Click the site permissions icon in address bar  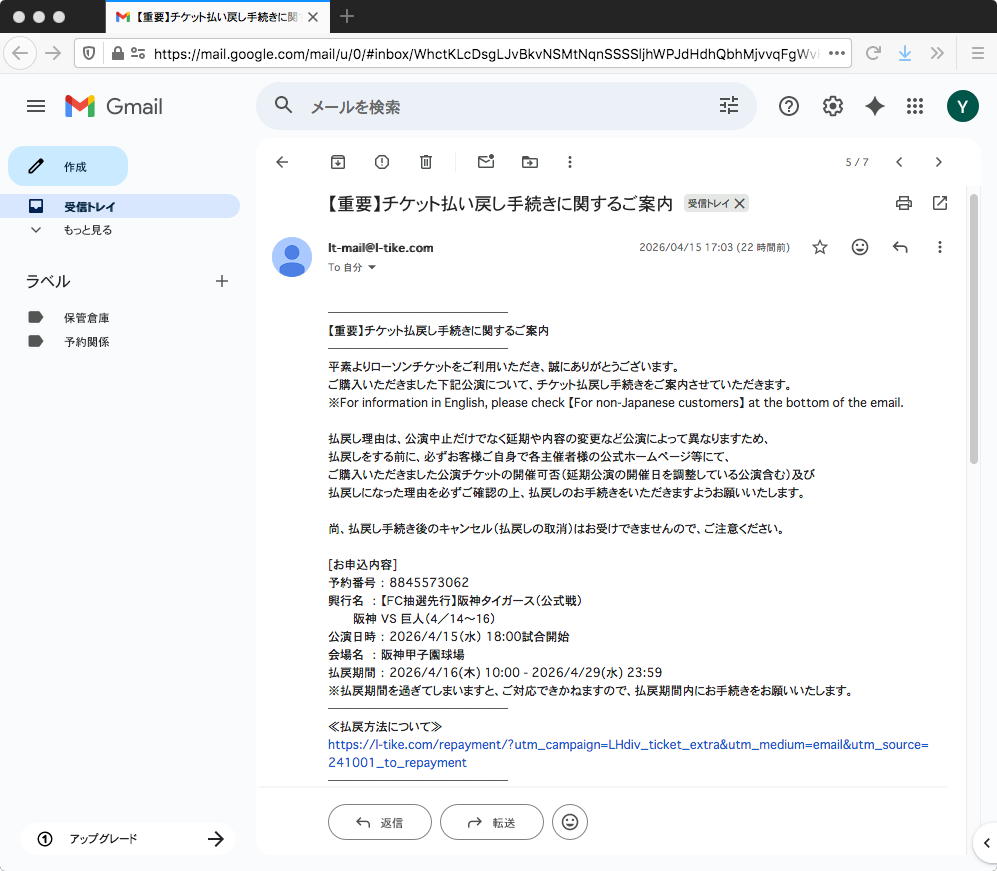coord(138,53)
